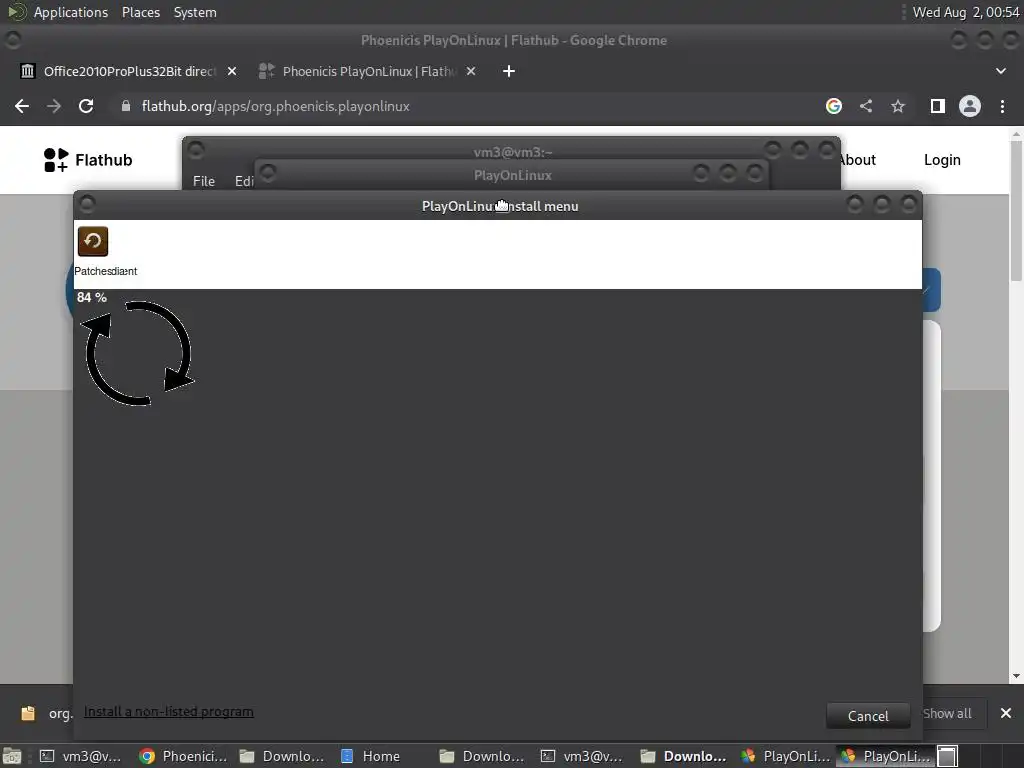
Task: Open the downloaded org. file item
Action: (46, 713)
